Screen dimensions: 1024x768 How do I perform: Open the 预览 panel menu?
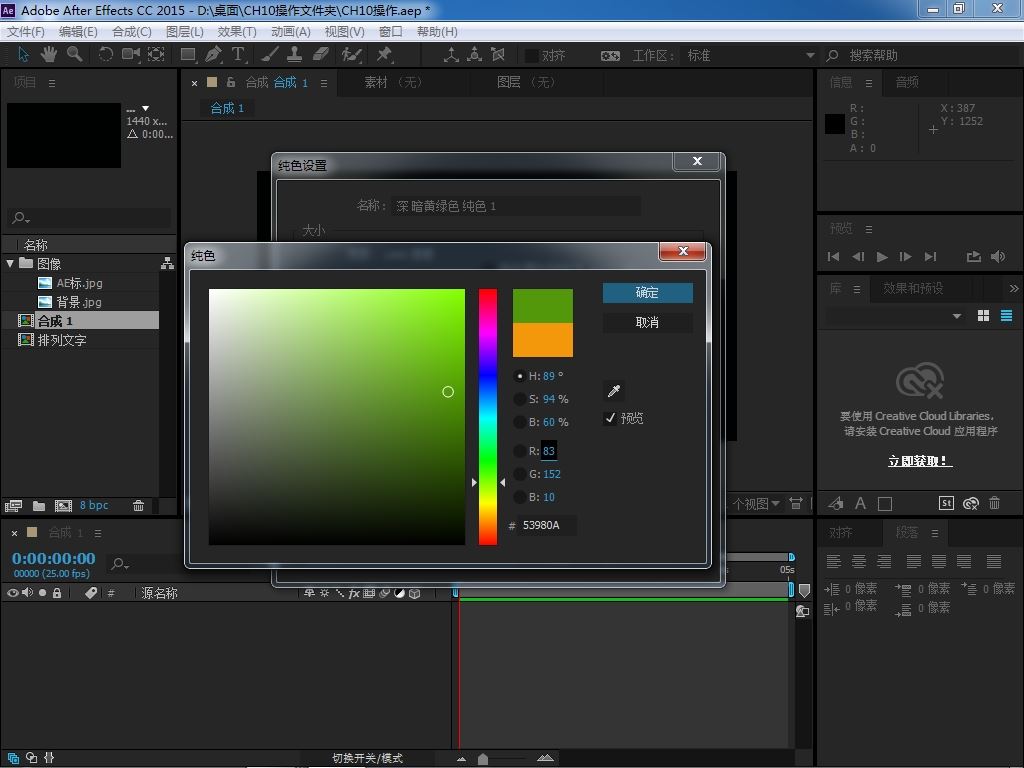pyautogui.click(x=869, y=229)
